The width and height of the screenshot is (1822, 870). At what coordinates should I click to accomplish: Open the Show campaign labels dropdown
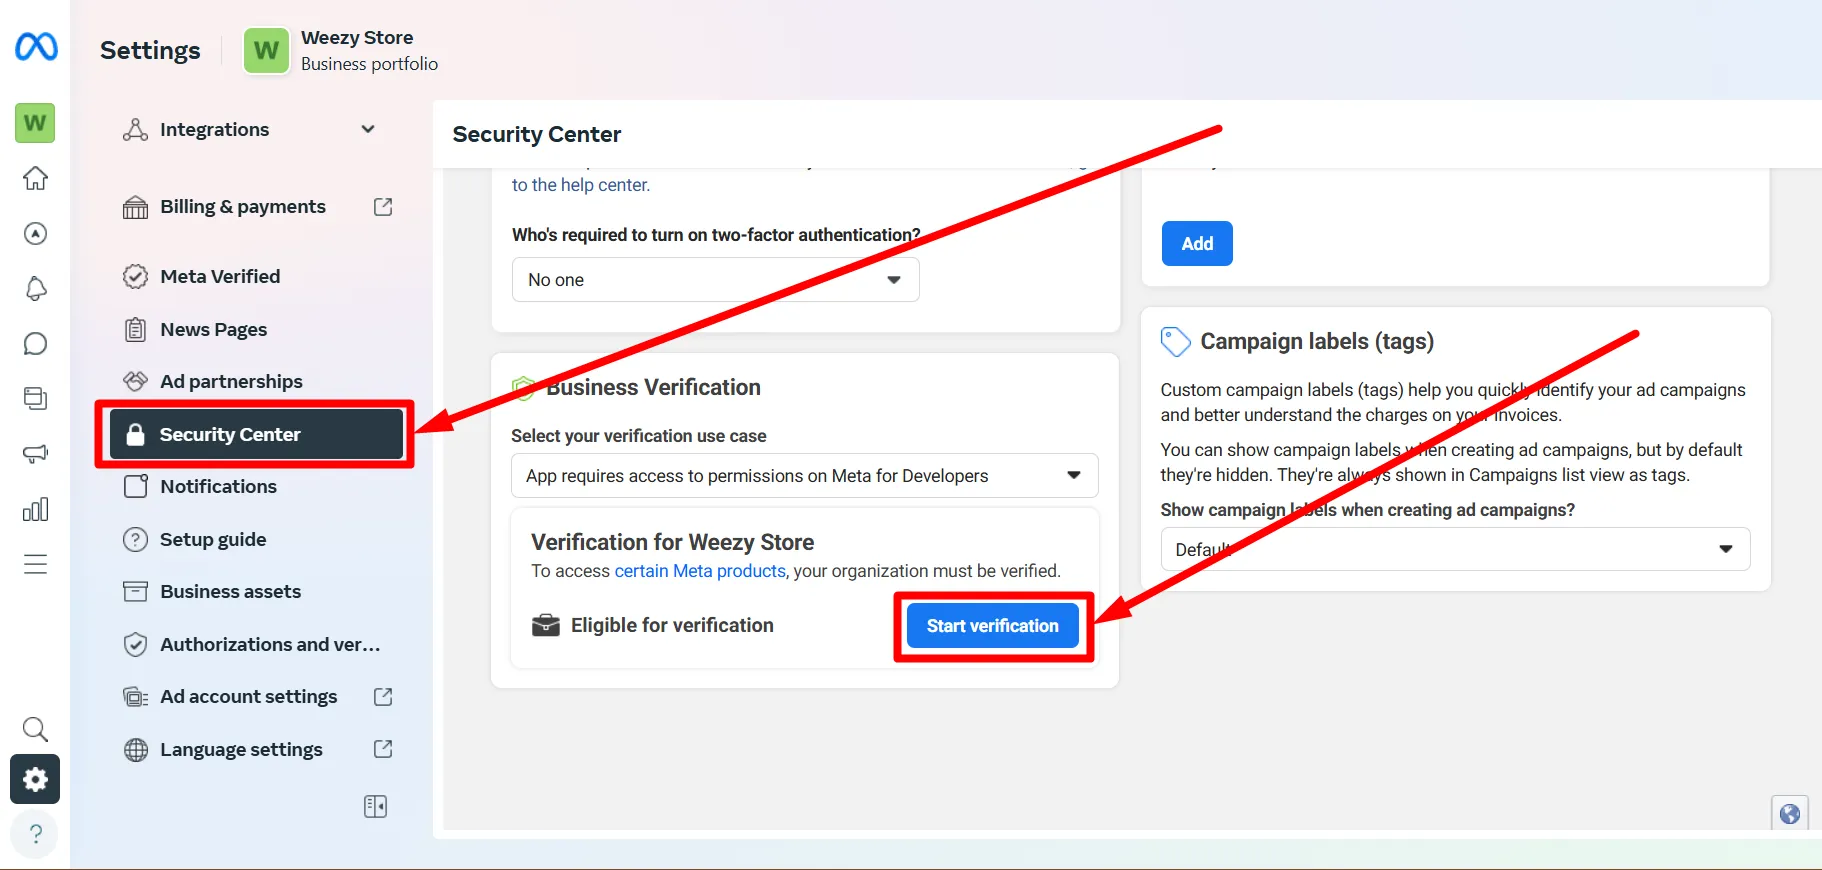point(1455,549)
